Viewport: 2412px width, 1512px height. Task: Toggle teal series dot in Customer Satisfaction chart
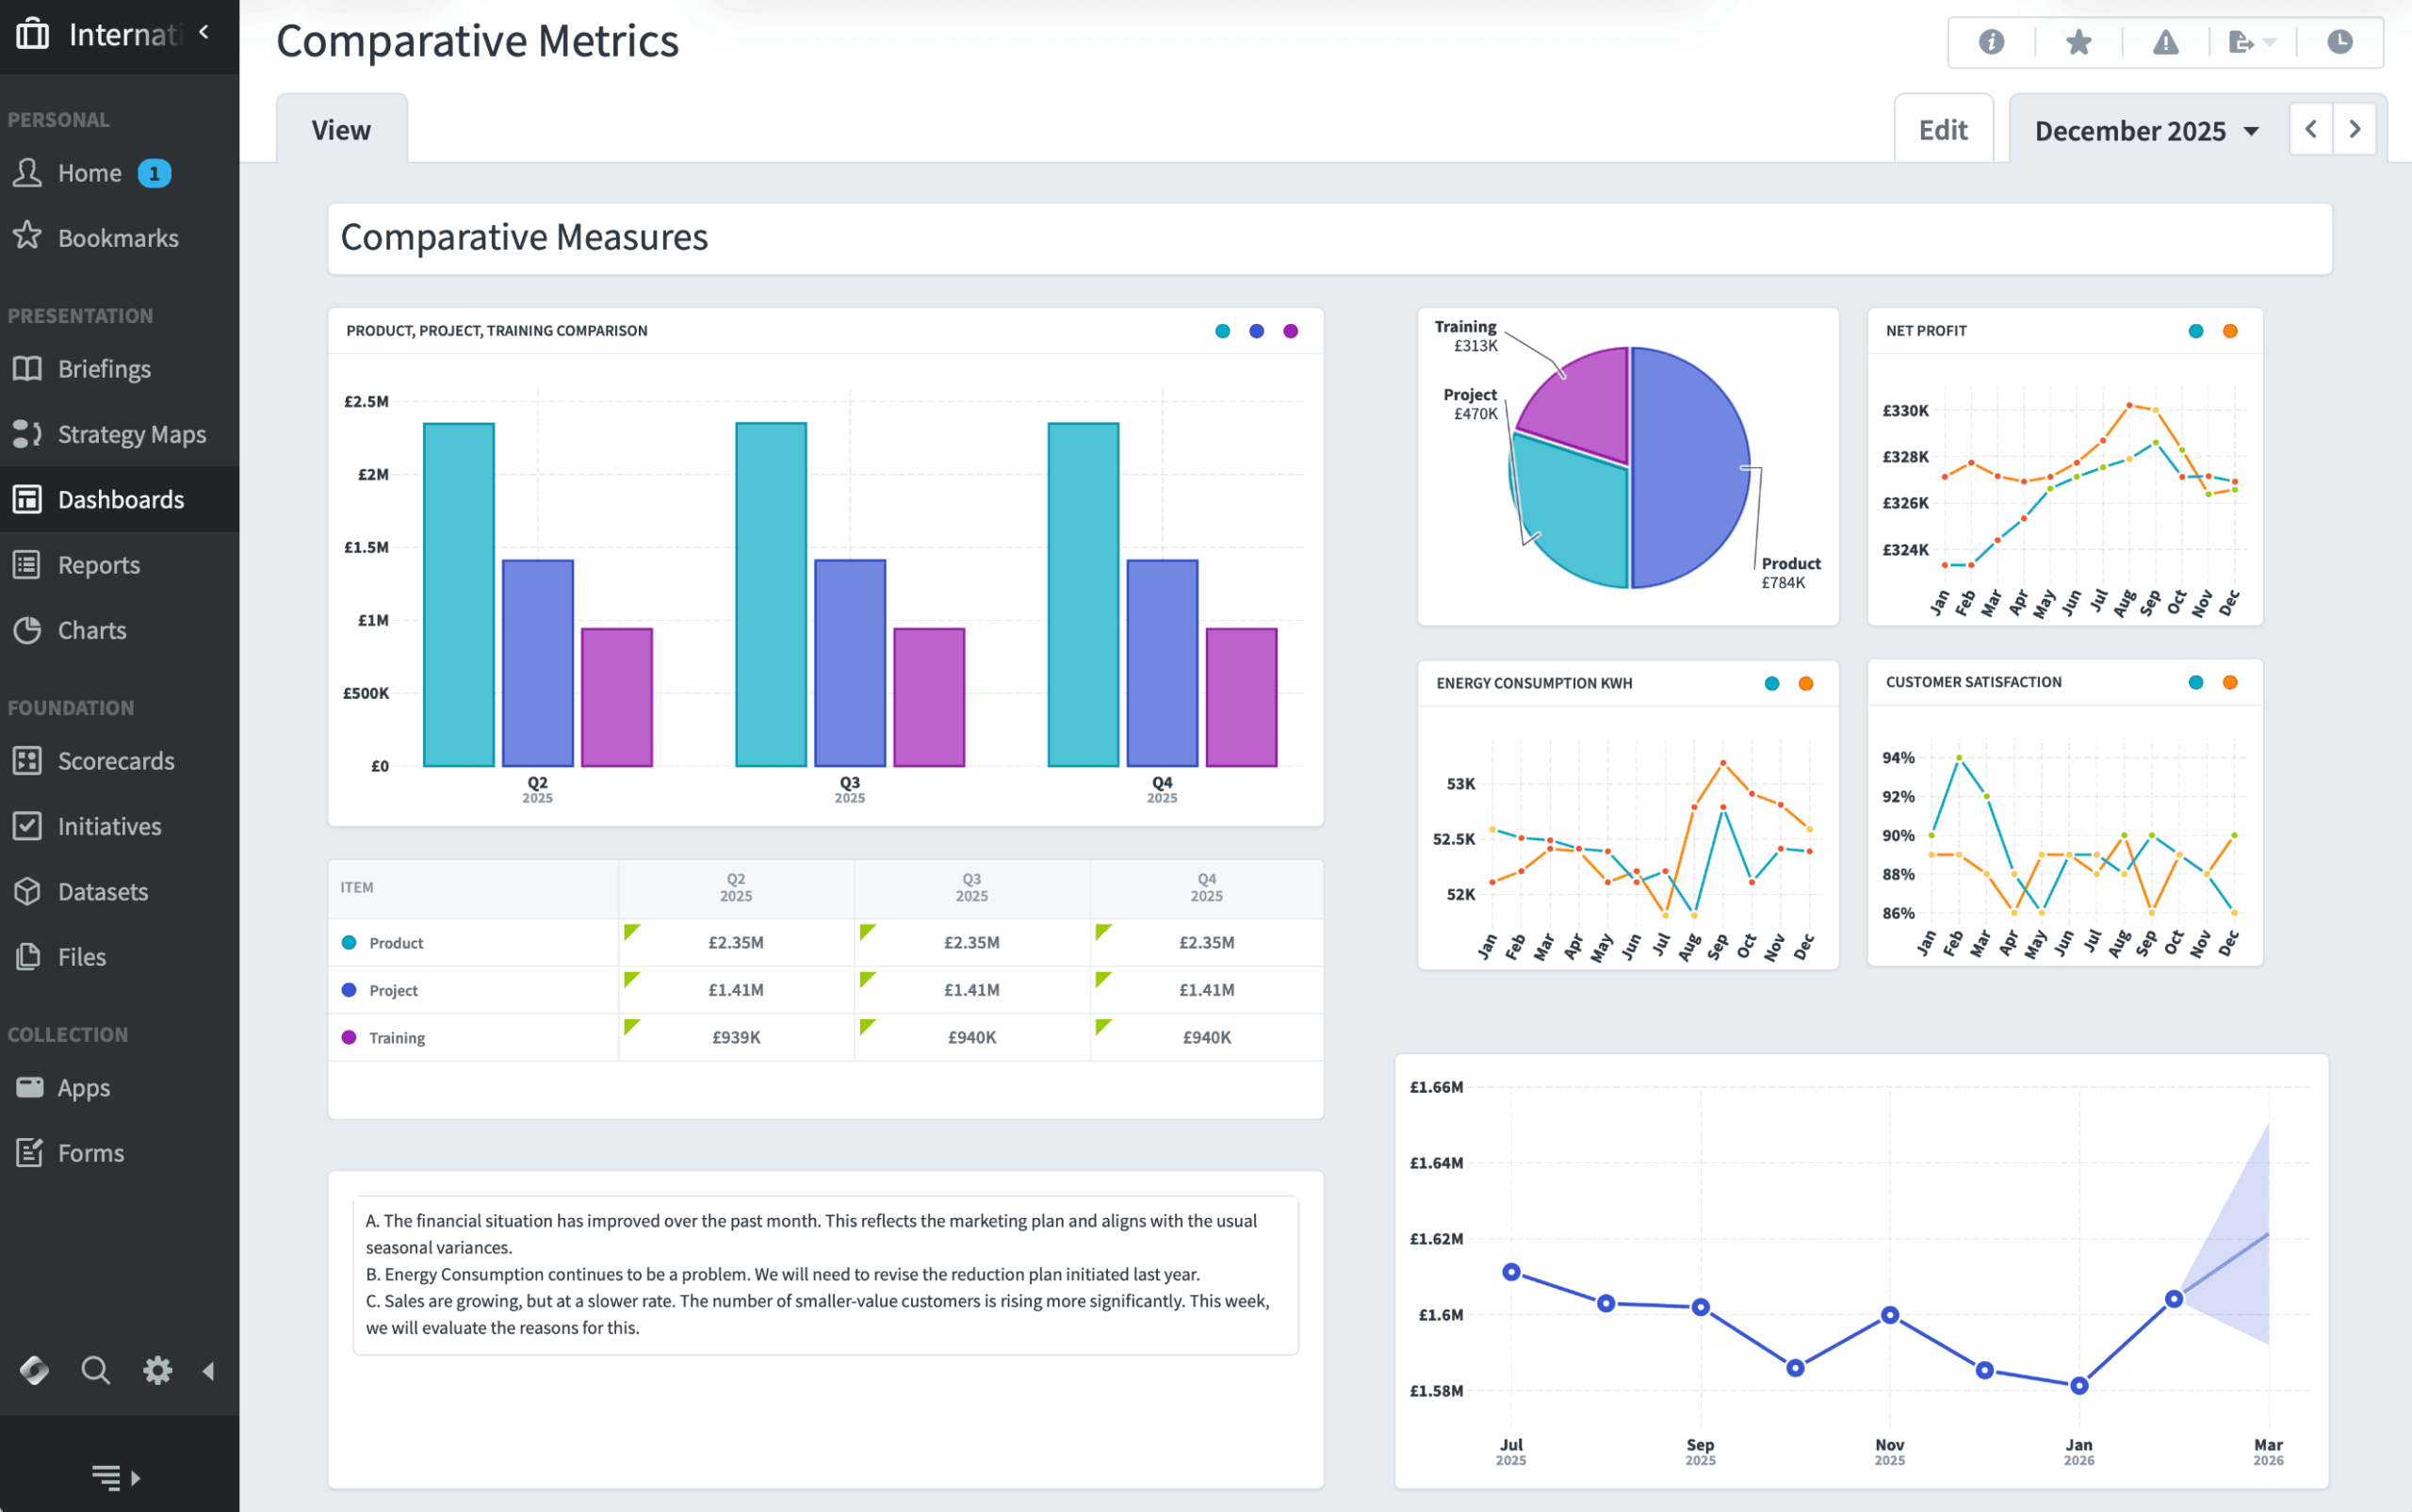(2196, 682)
